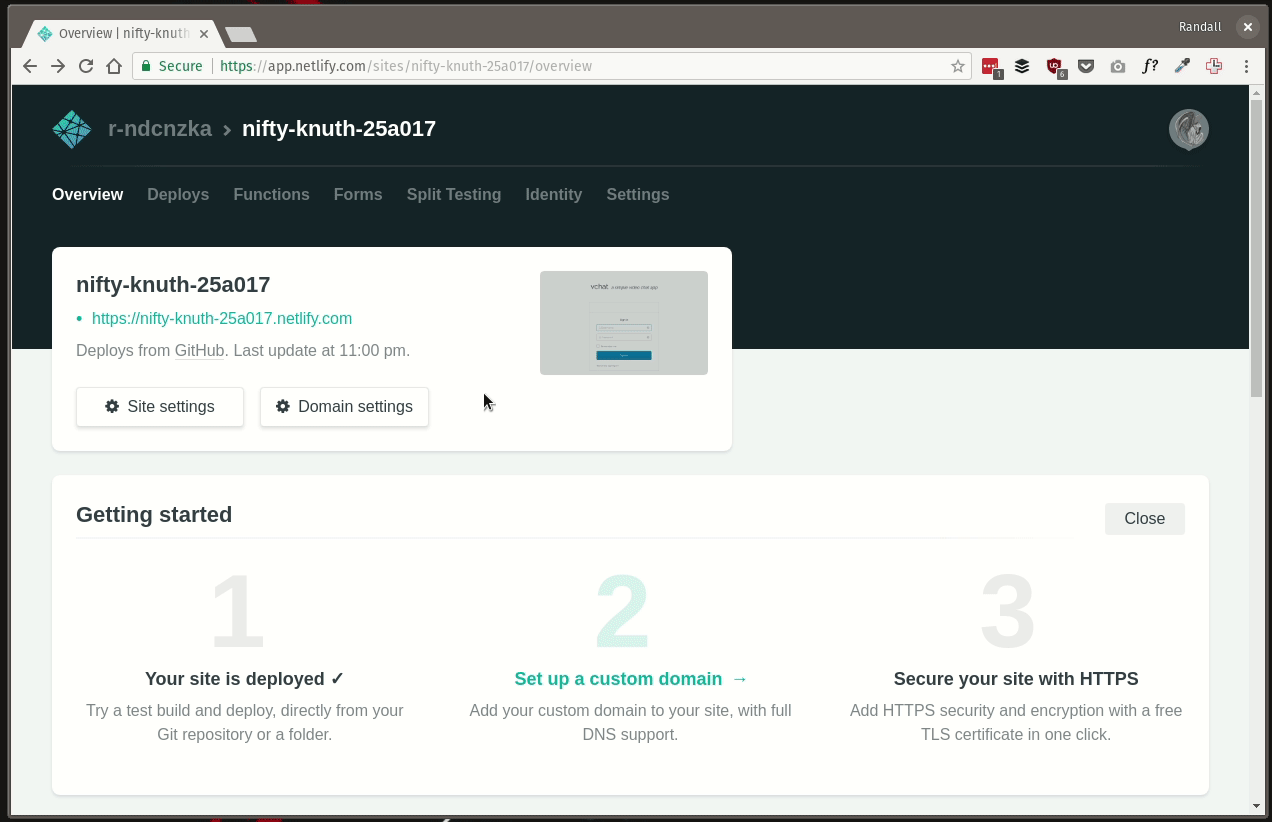Switch to the Deploys tab
Viewport: 1272px width, 822px height.
(x=178, y=195)
